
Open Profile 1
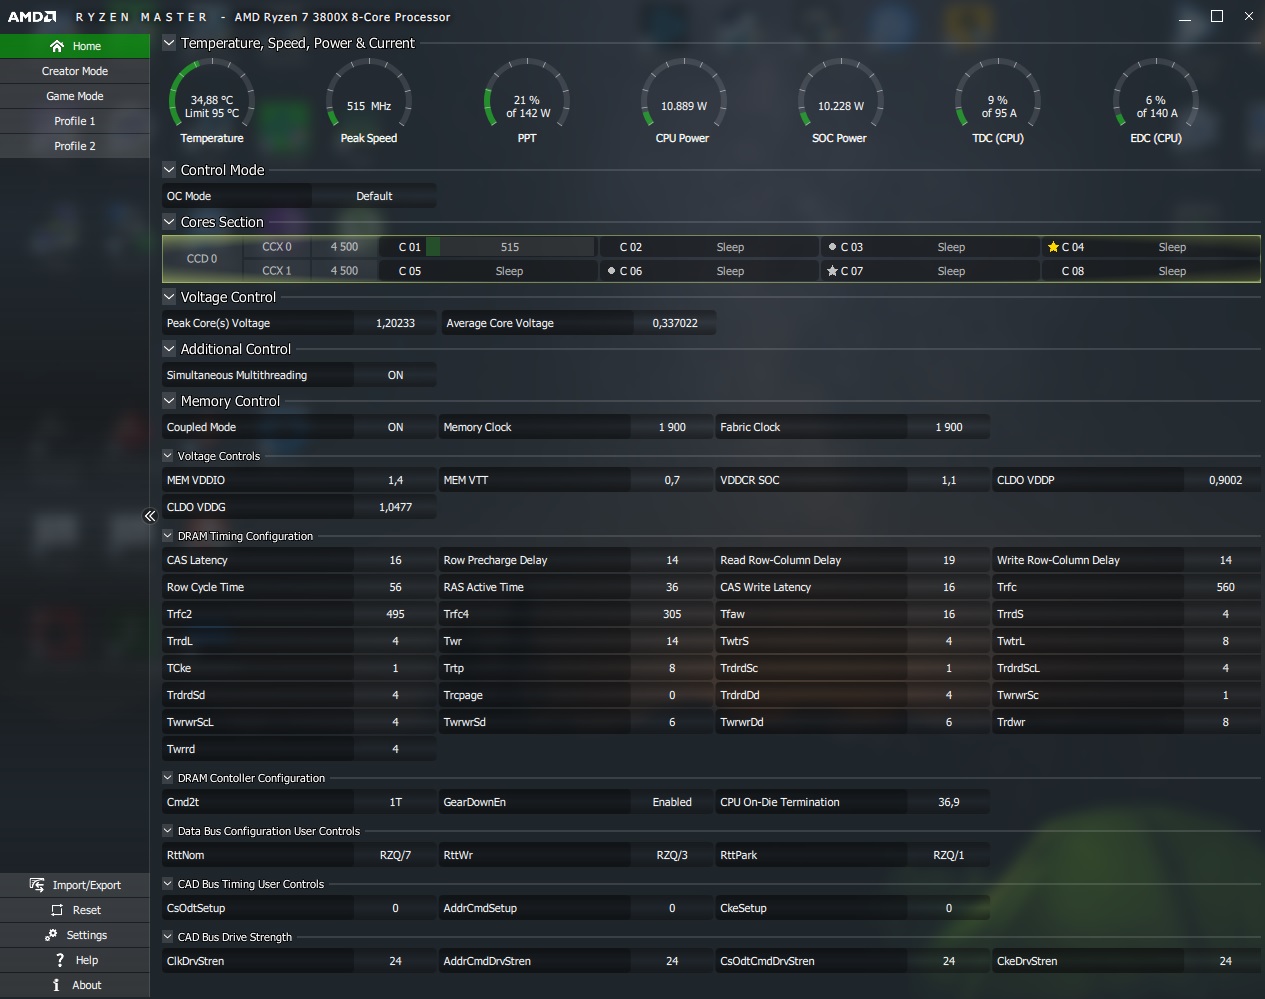click(75, 121)
